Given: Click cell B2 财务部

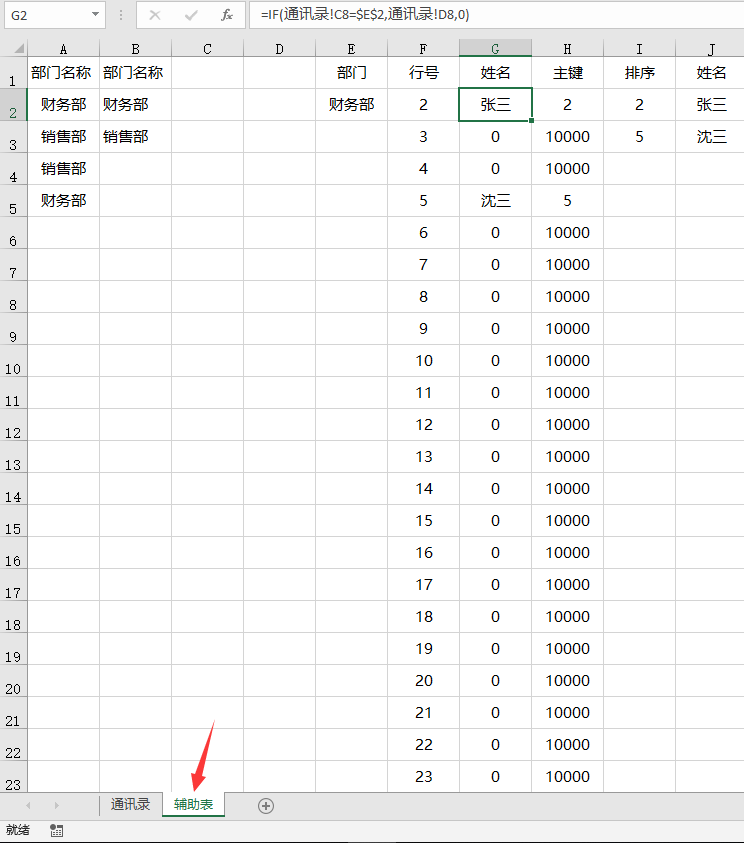Looking at the screenshot, I should 135,105.
